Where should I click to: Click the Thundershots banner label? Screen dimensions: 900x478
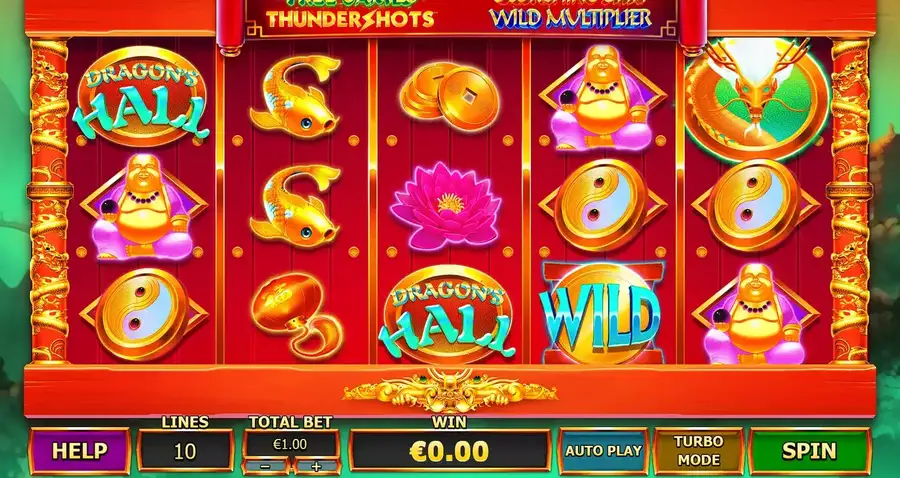coord(350,19)
